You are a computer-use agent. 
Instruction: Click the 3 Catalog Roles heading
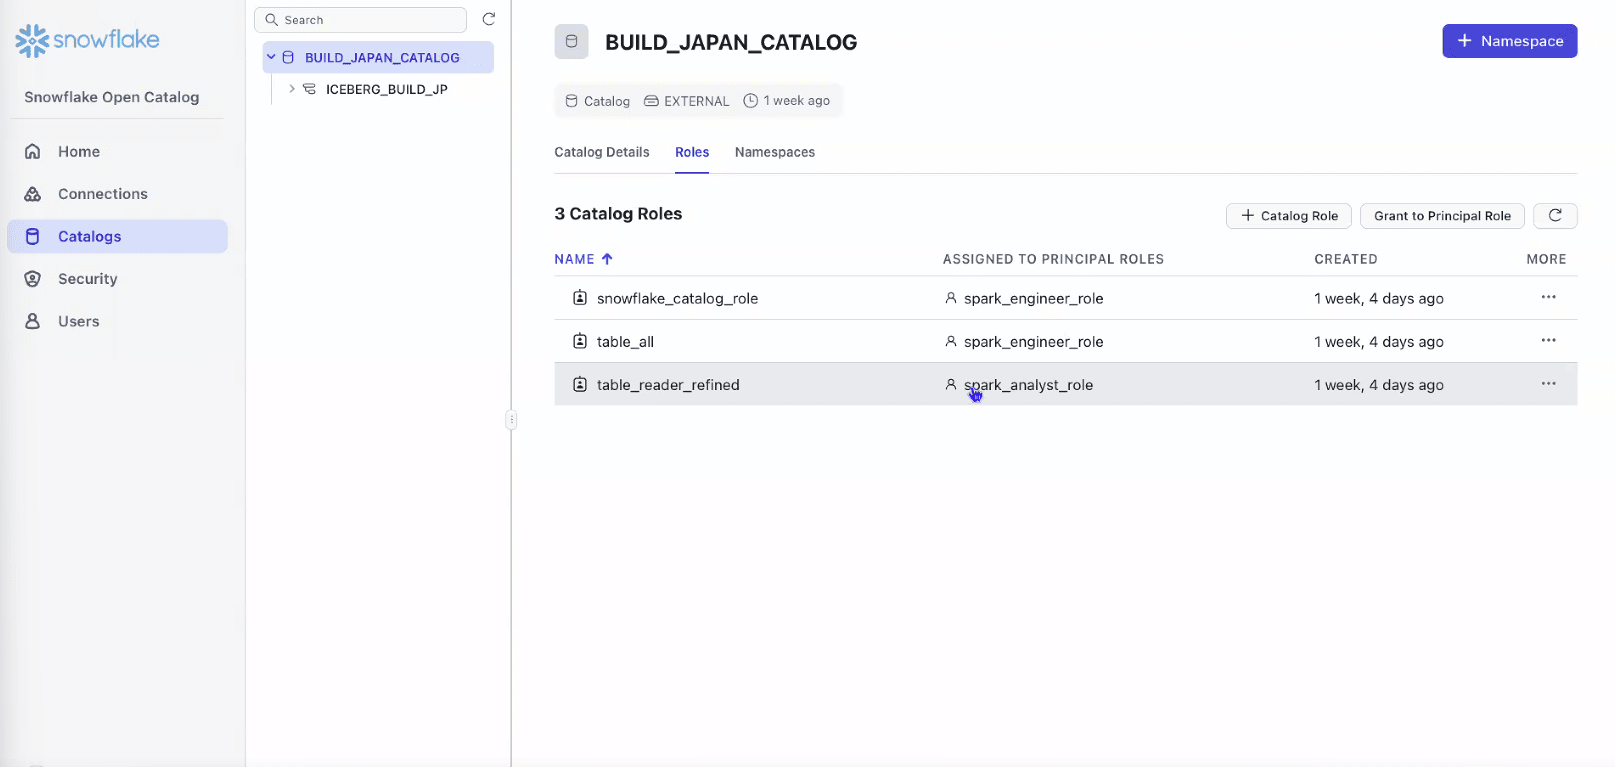pyautogui.click(x=618, y=214)
